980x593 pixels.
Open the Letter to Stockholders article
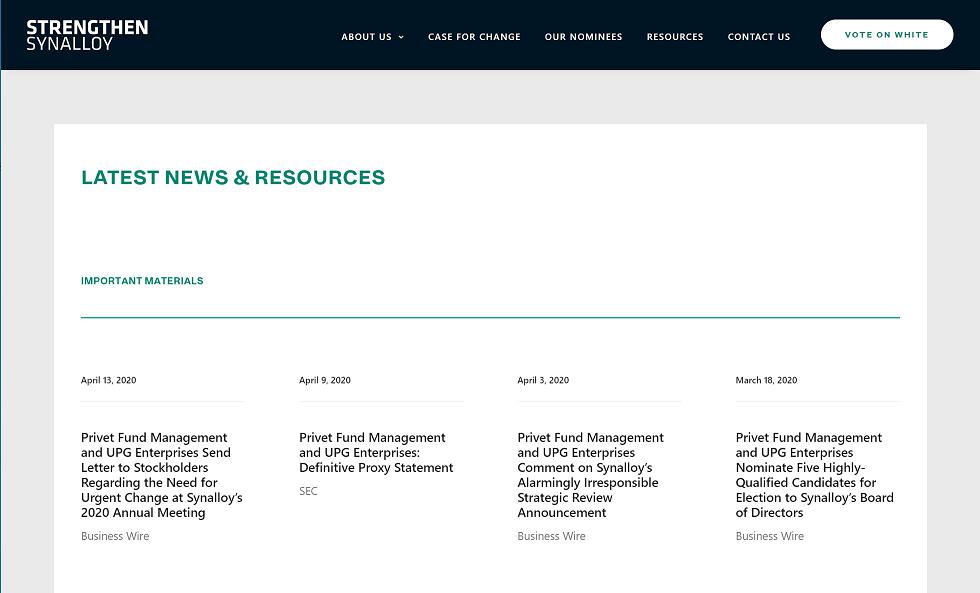[x=161, y=475]
